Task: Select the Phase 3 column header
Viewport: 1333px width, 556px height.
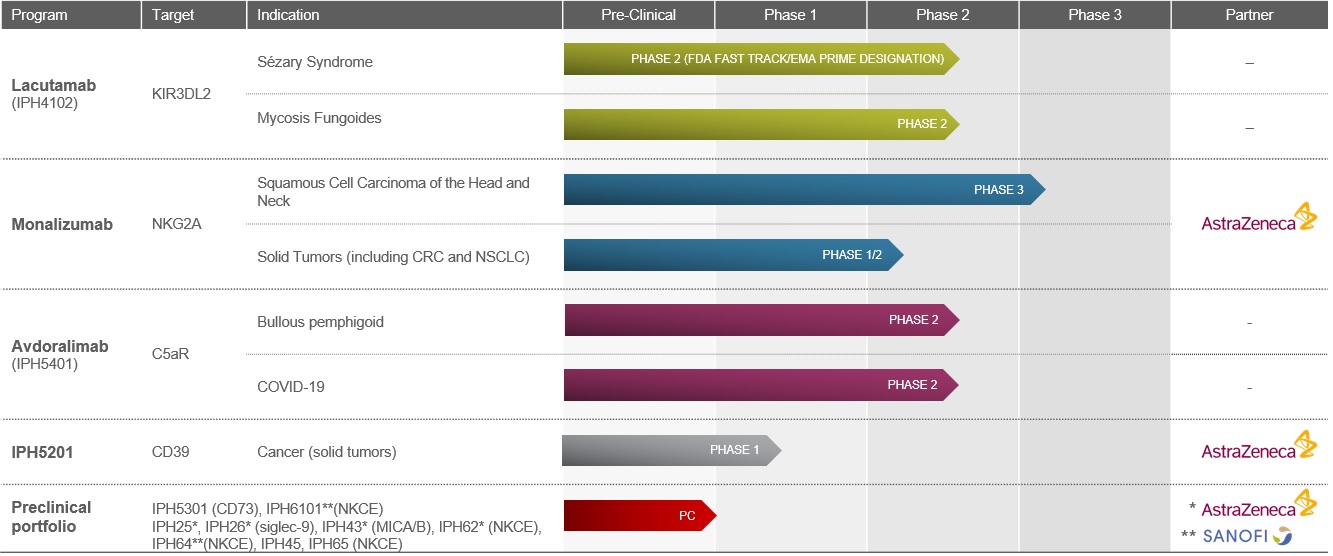Action: click(x=1094, y=15)
